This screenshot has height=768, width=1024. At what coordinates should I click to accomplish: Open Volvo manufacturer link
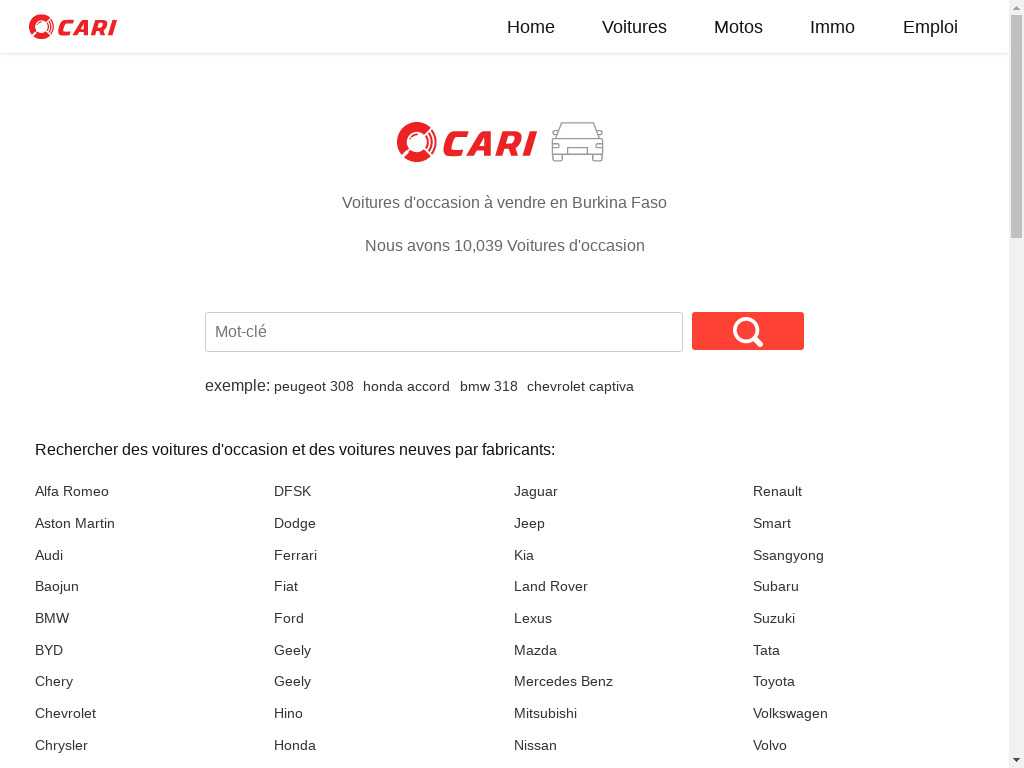769,745
